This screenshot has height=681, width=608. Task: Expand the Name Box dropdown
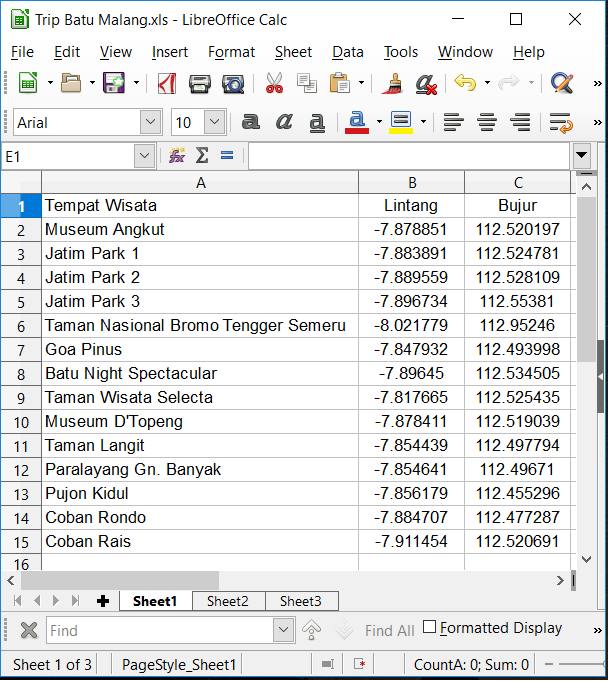point(145,156)
